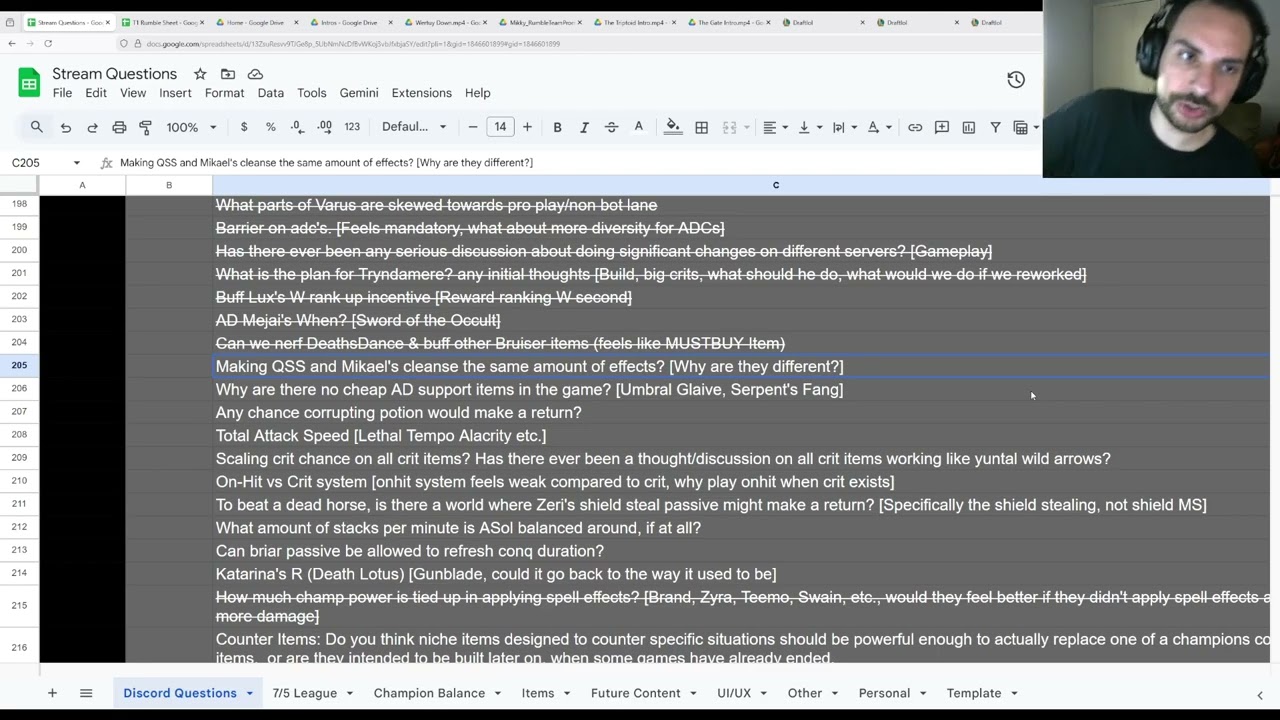This screenshot has height=720, width=1280.
Task: Increase decimal places
Action: pos(324,127)
